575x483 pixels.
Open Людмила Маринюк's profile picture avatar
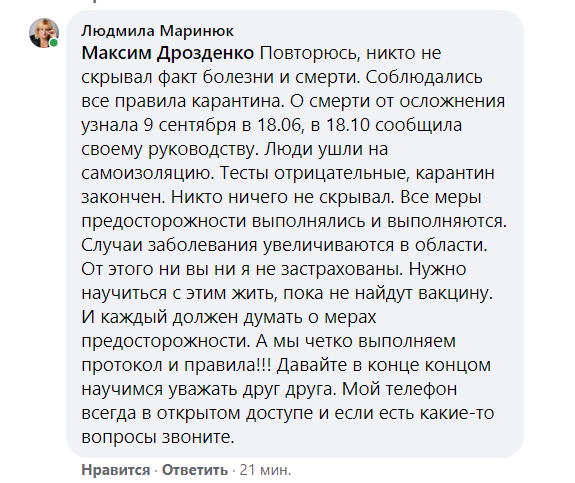point(44,33)
